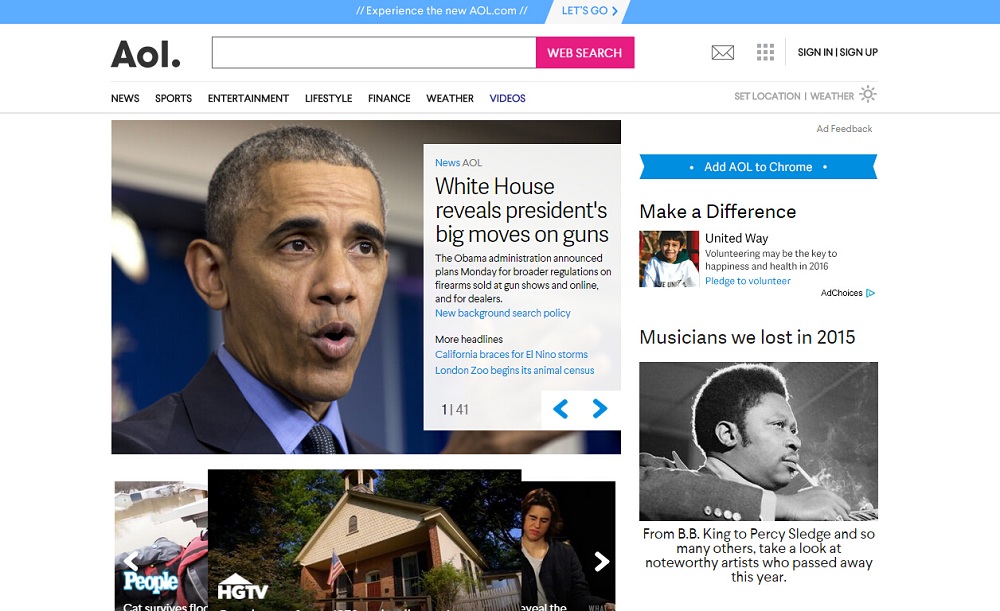This screenshot has width=1000, height=611.
Task: Click right arrow on video carousel
Action: pos(601,561)
